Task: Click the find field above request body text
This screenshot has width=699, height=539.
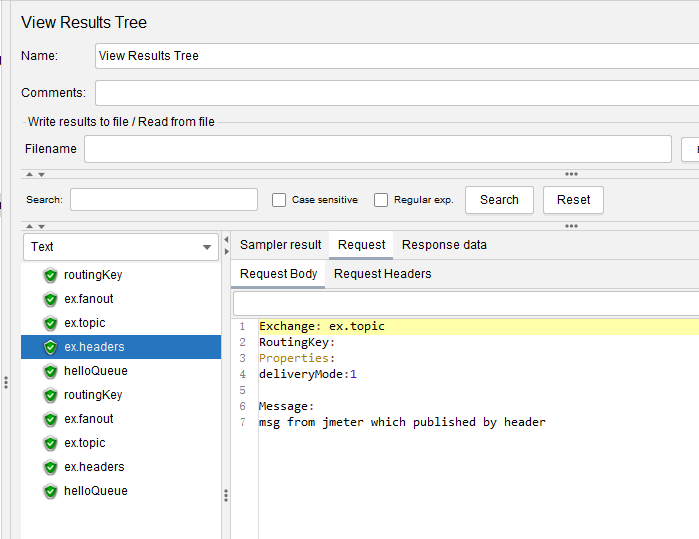Action: tap(466, 304)
